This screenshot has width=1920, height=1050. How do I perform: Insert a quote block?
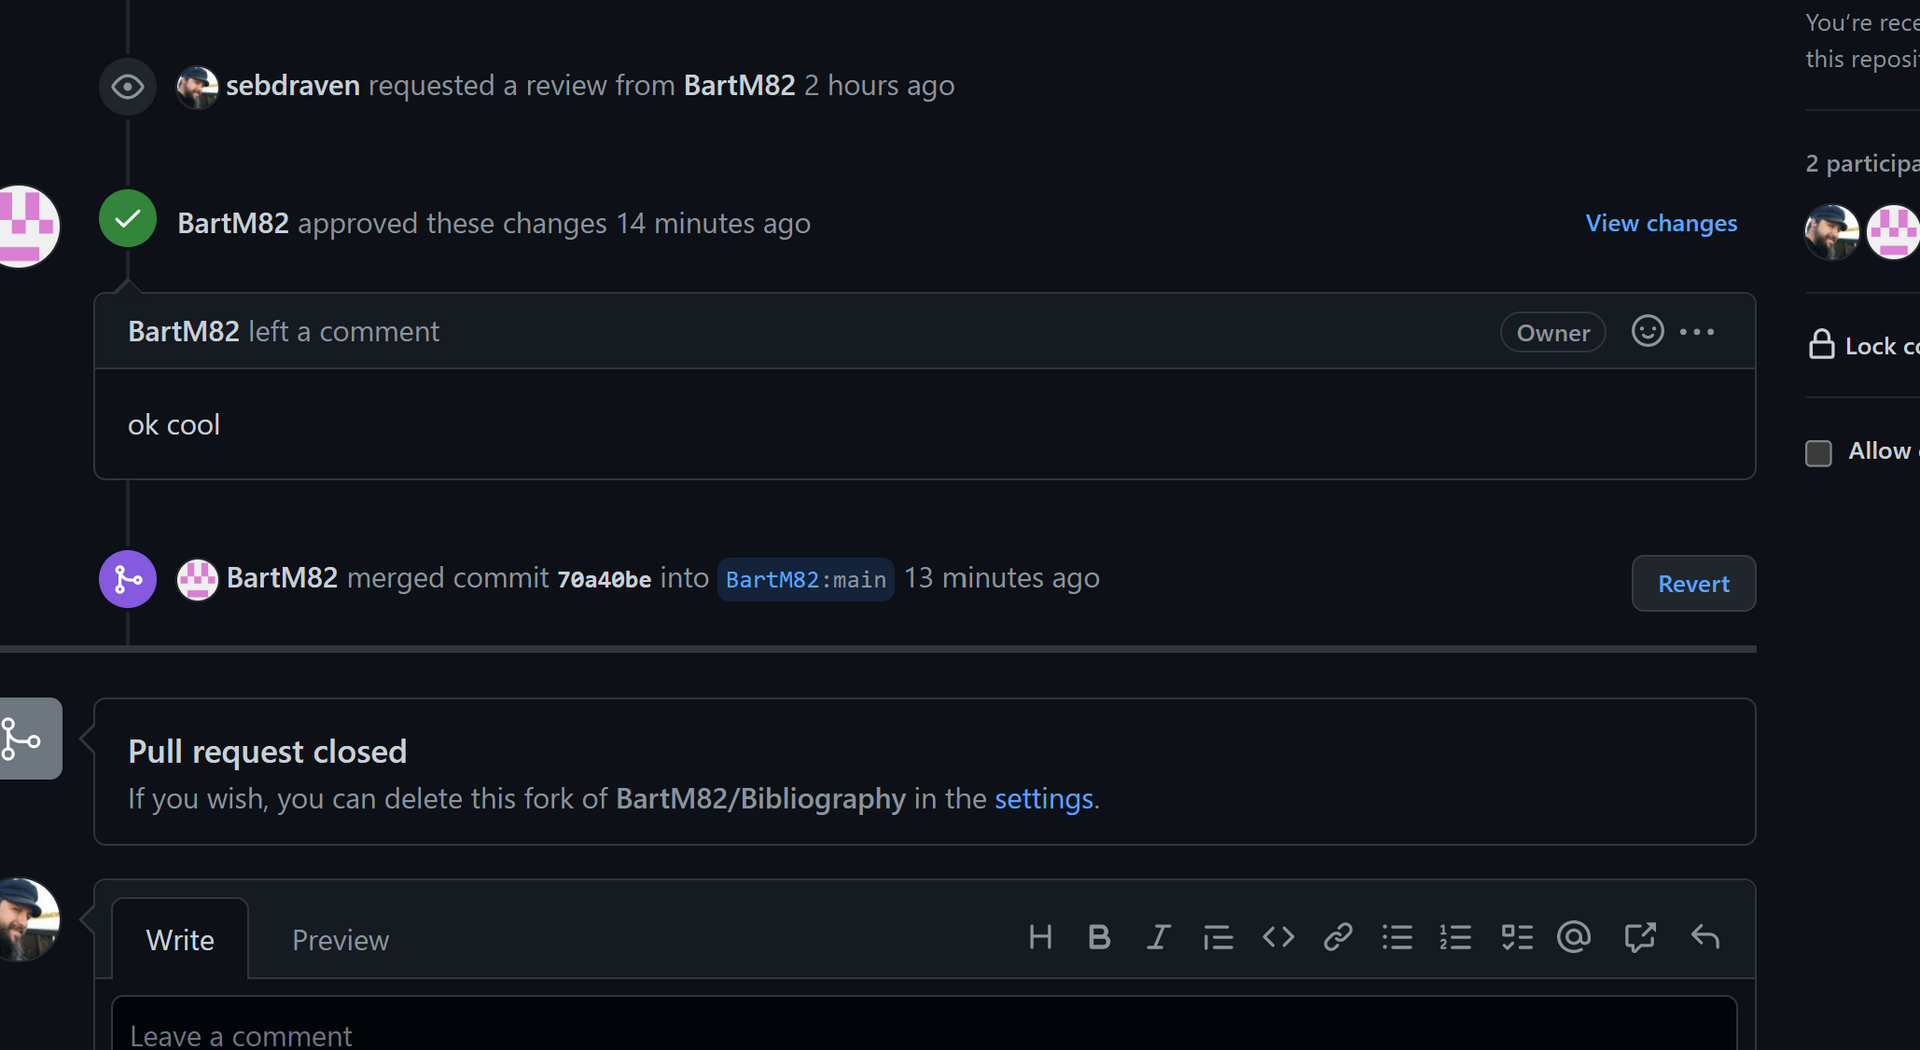[x=1218, y=938]
